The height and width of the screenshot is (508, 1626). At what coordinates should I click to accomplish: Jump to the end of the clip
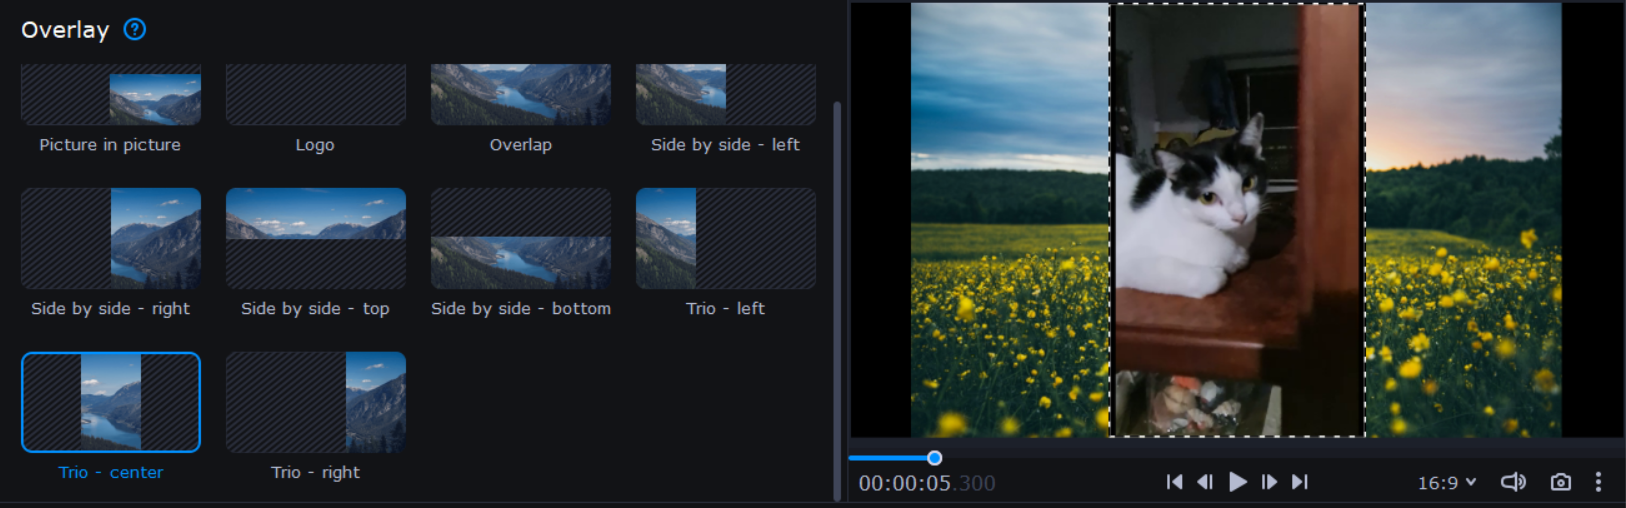pyautogui.click(x=1300, y=482)
